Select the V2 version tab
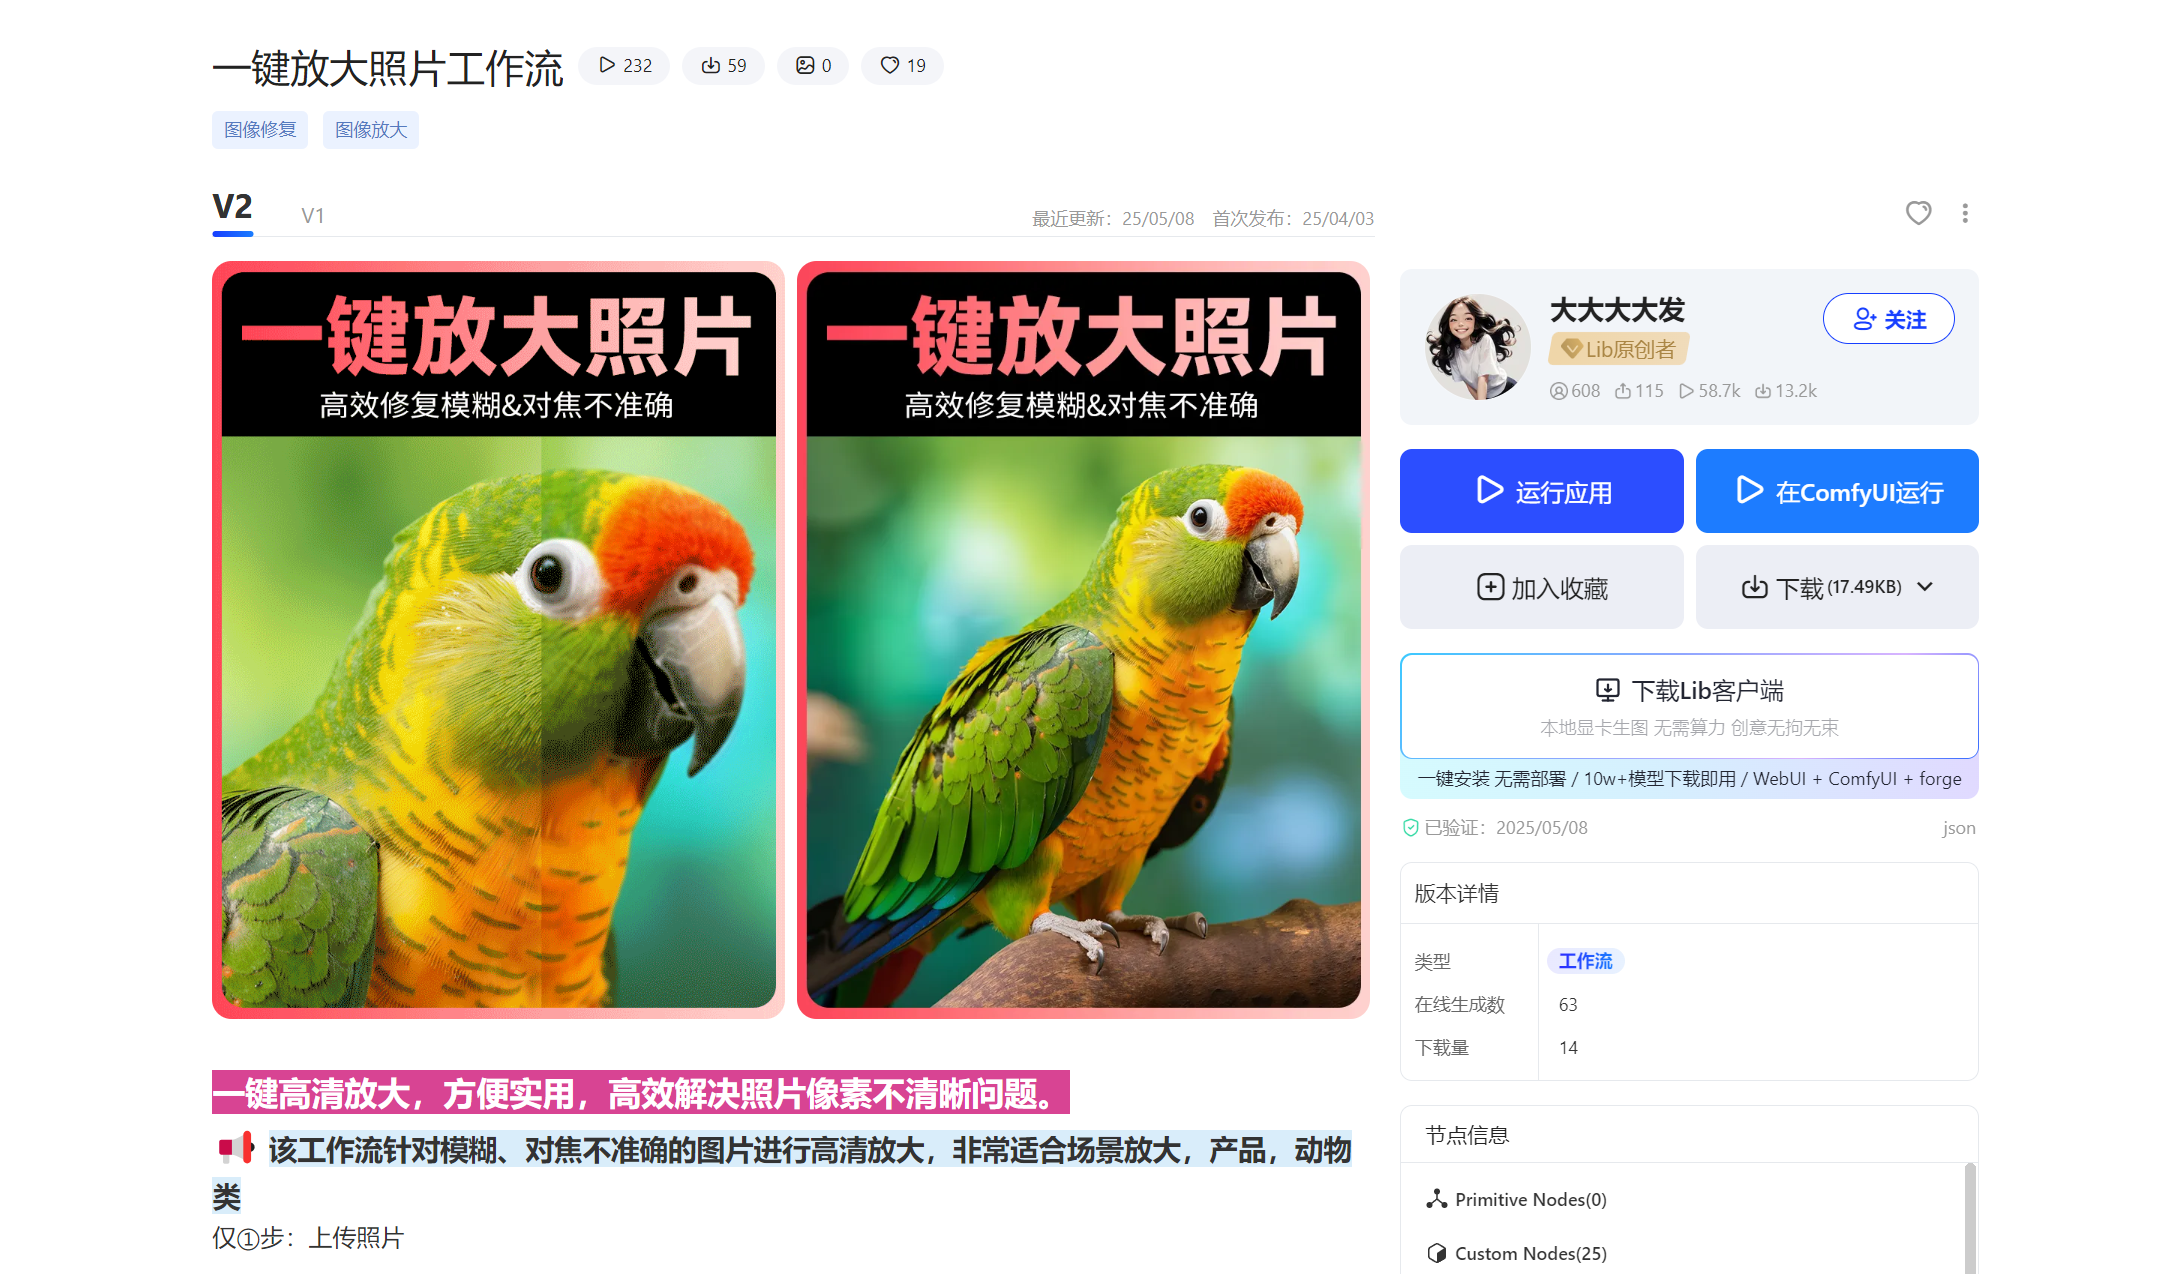Viewport: 2167px width, 1274px height. coord(233,208)
